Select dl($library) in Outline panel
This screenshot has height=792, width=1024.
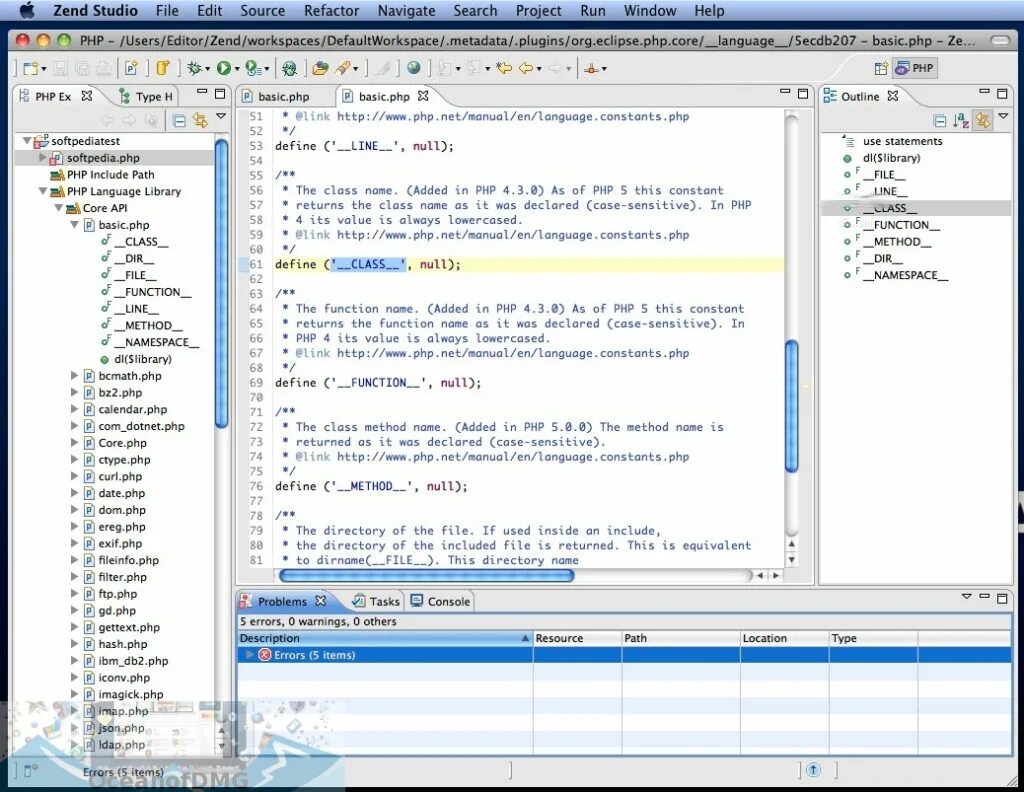[891, 158]
